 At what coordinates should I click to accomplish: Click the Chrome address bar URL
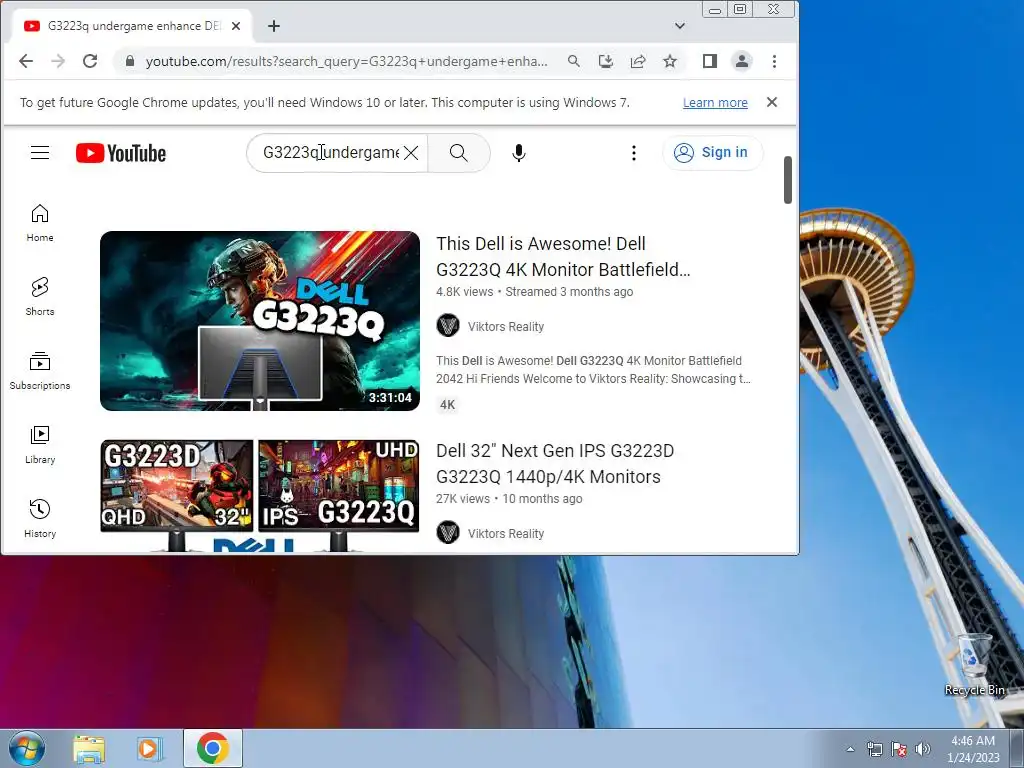[x=346, y=61]
